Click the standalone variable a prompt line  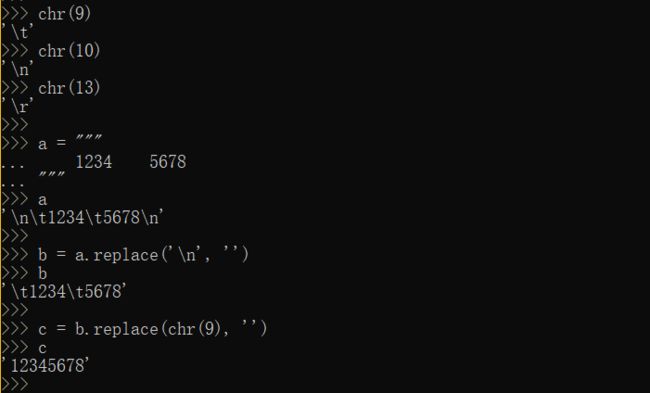[x=24, y=199]
